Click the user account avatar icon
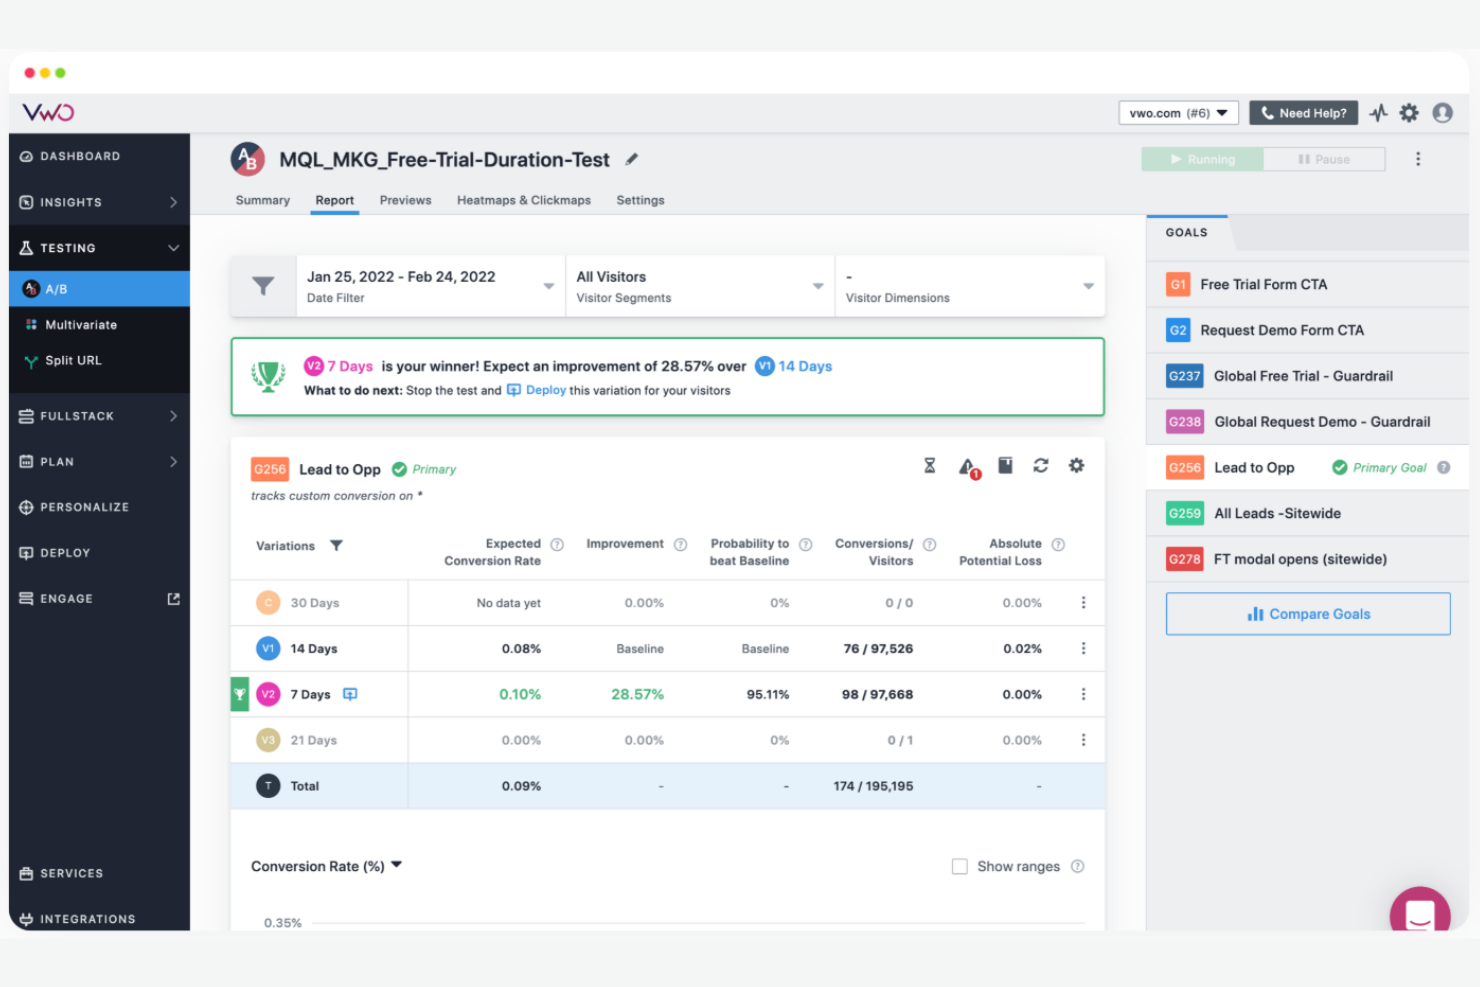This screenshot has height=987, width=1480. pos(1442,113)
